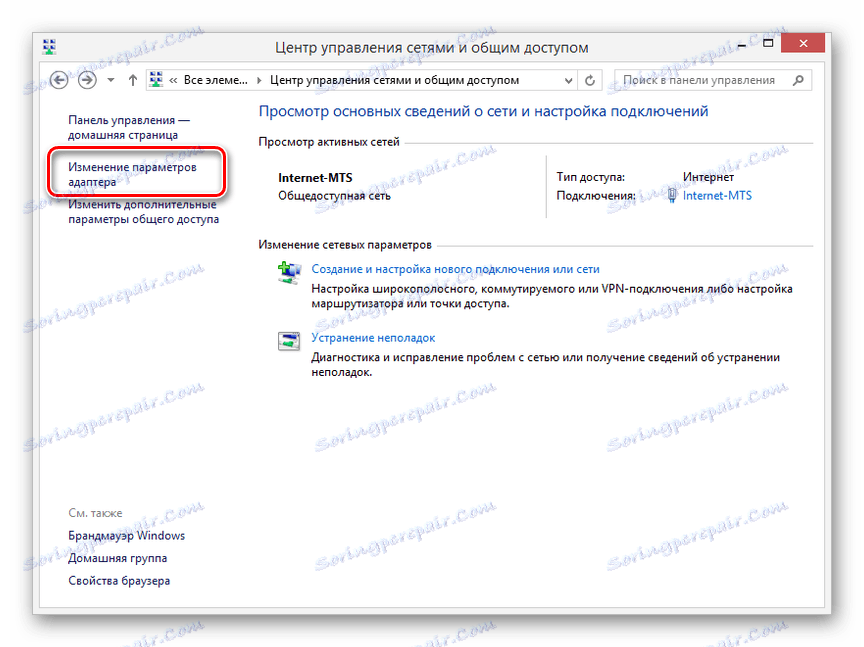This screenshot has width=864, height=647.
Task: Open 'Брандмауэр Windows'
Action: (126, 536)
